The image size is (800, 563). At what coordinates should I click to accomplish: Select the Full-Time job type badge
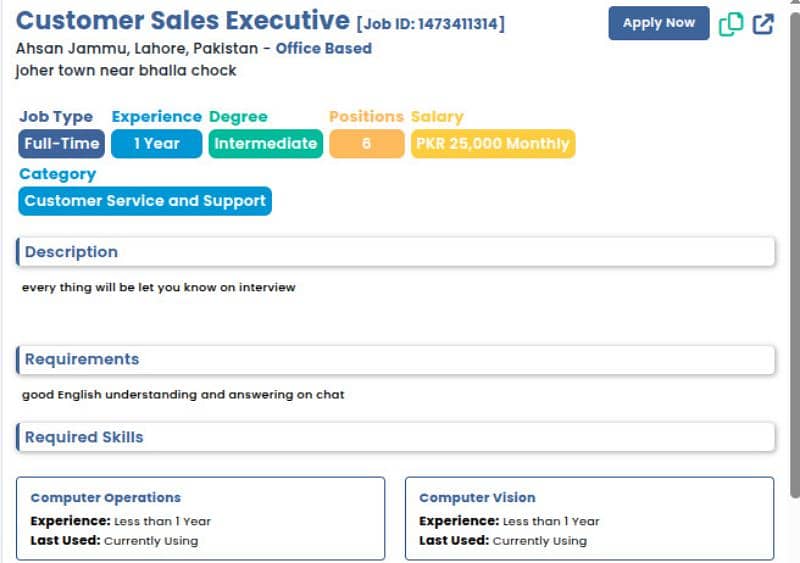(62, 143)
